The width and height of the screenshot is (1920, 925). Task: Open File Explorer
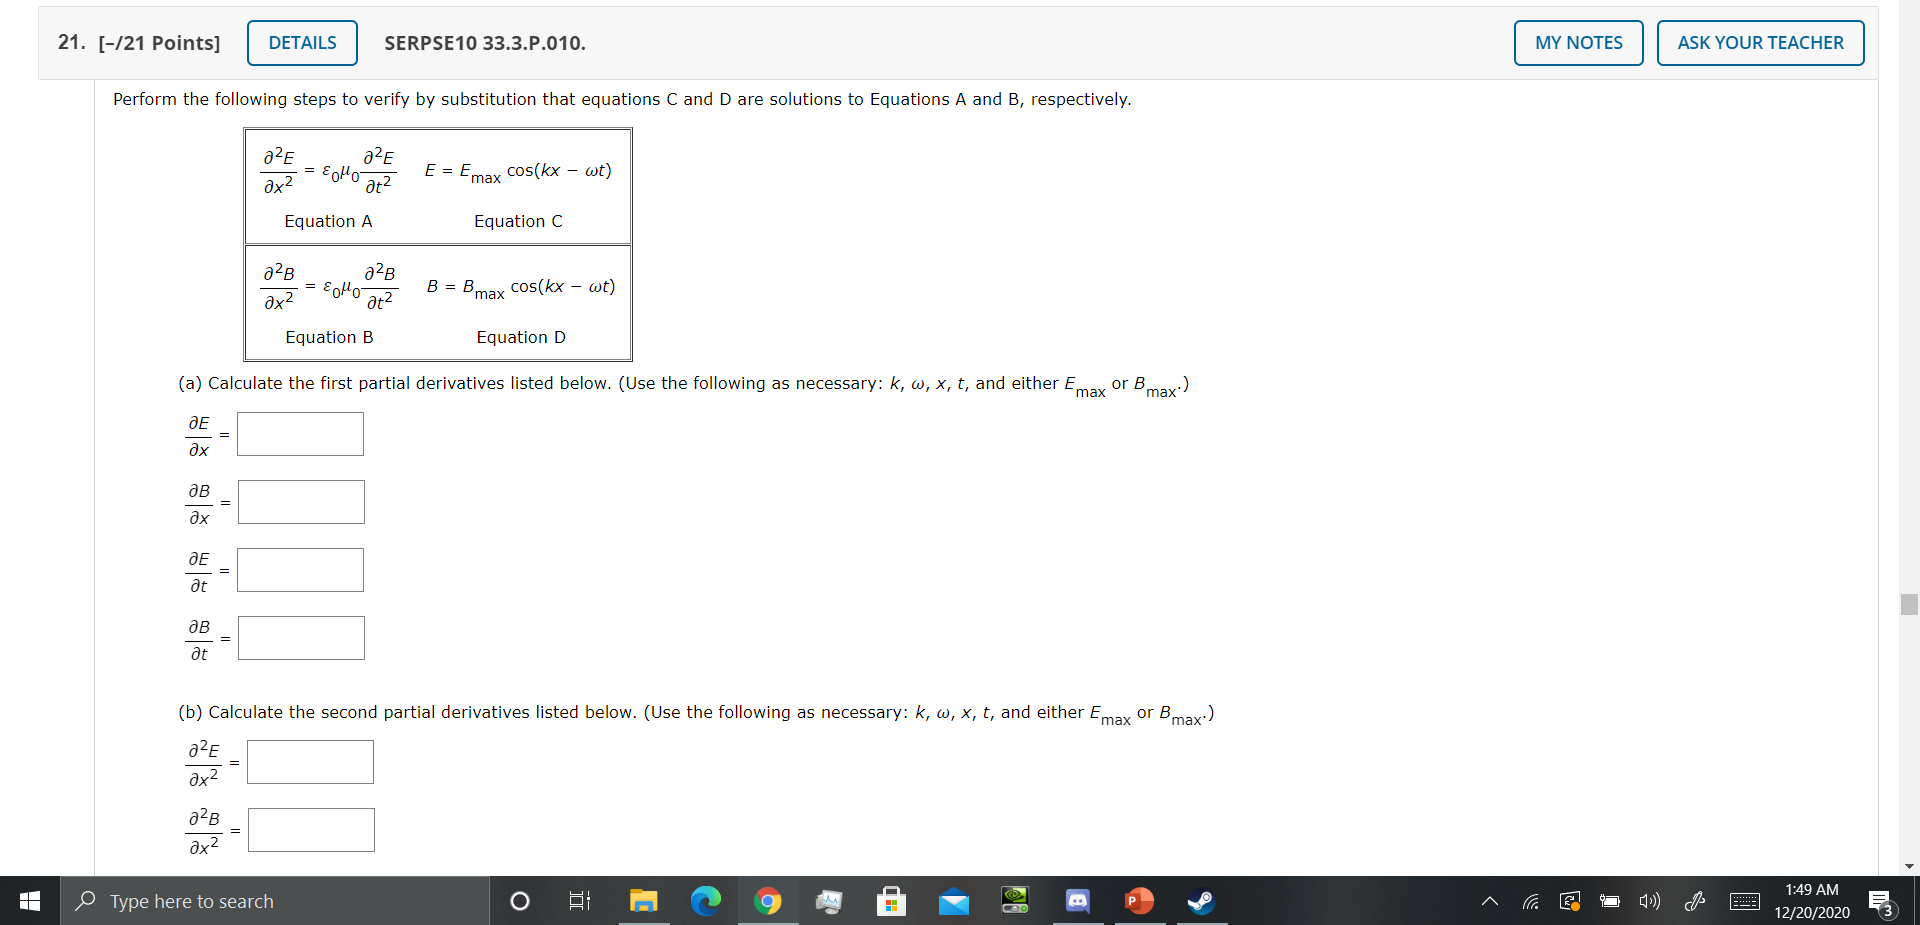(x=643, y=901)
